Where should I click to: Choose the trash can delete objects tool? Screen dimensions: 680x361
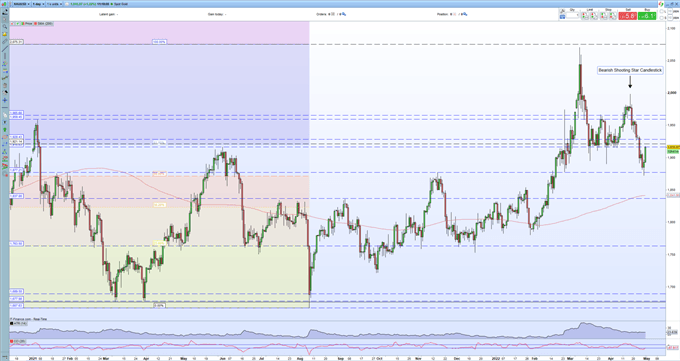coord(5,85)
